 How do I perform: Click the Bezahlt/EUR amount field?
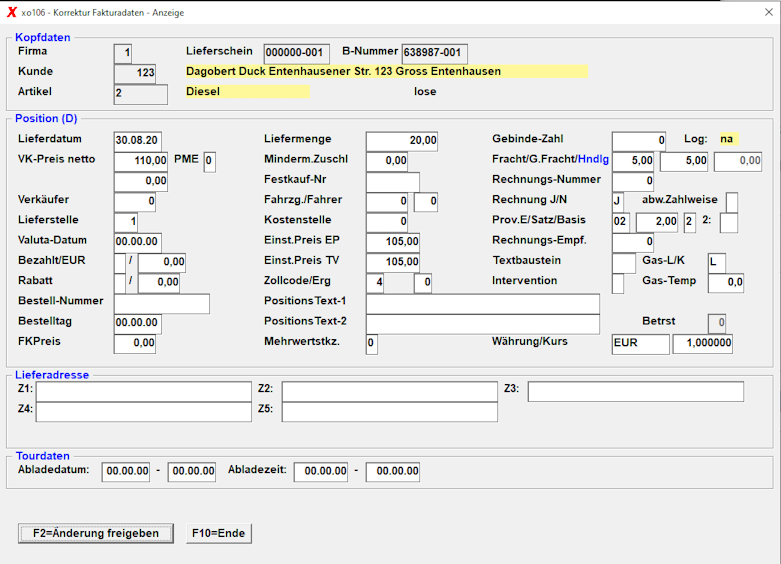tap(162, 263)
